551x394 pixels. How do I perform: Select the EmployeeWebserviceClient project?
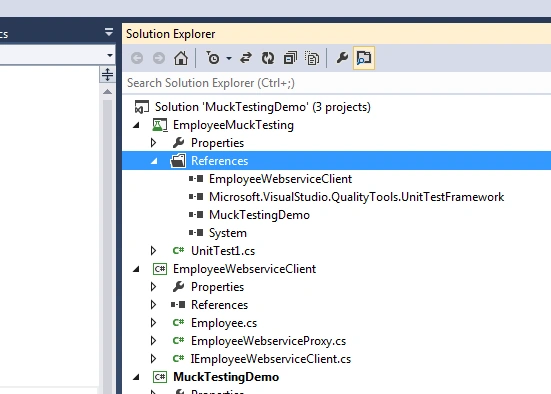coord(244,269)
